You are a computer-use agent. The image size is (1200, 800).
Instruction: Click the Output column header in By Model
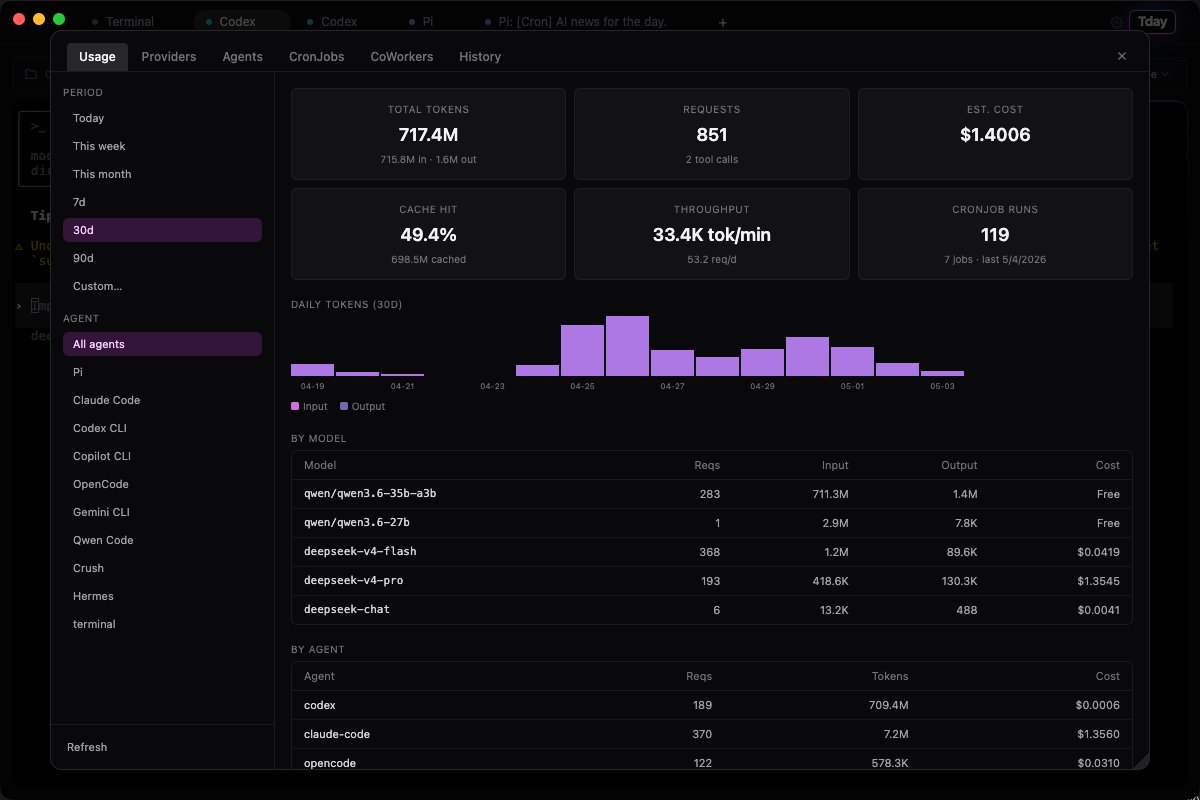pos(959,465)
